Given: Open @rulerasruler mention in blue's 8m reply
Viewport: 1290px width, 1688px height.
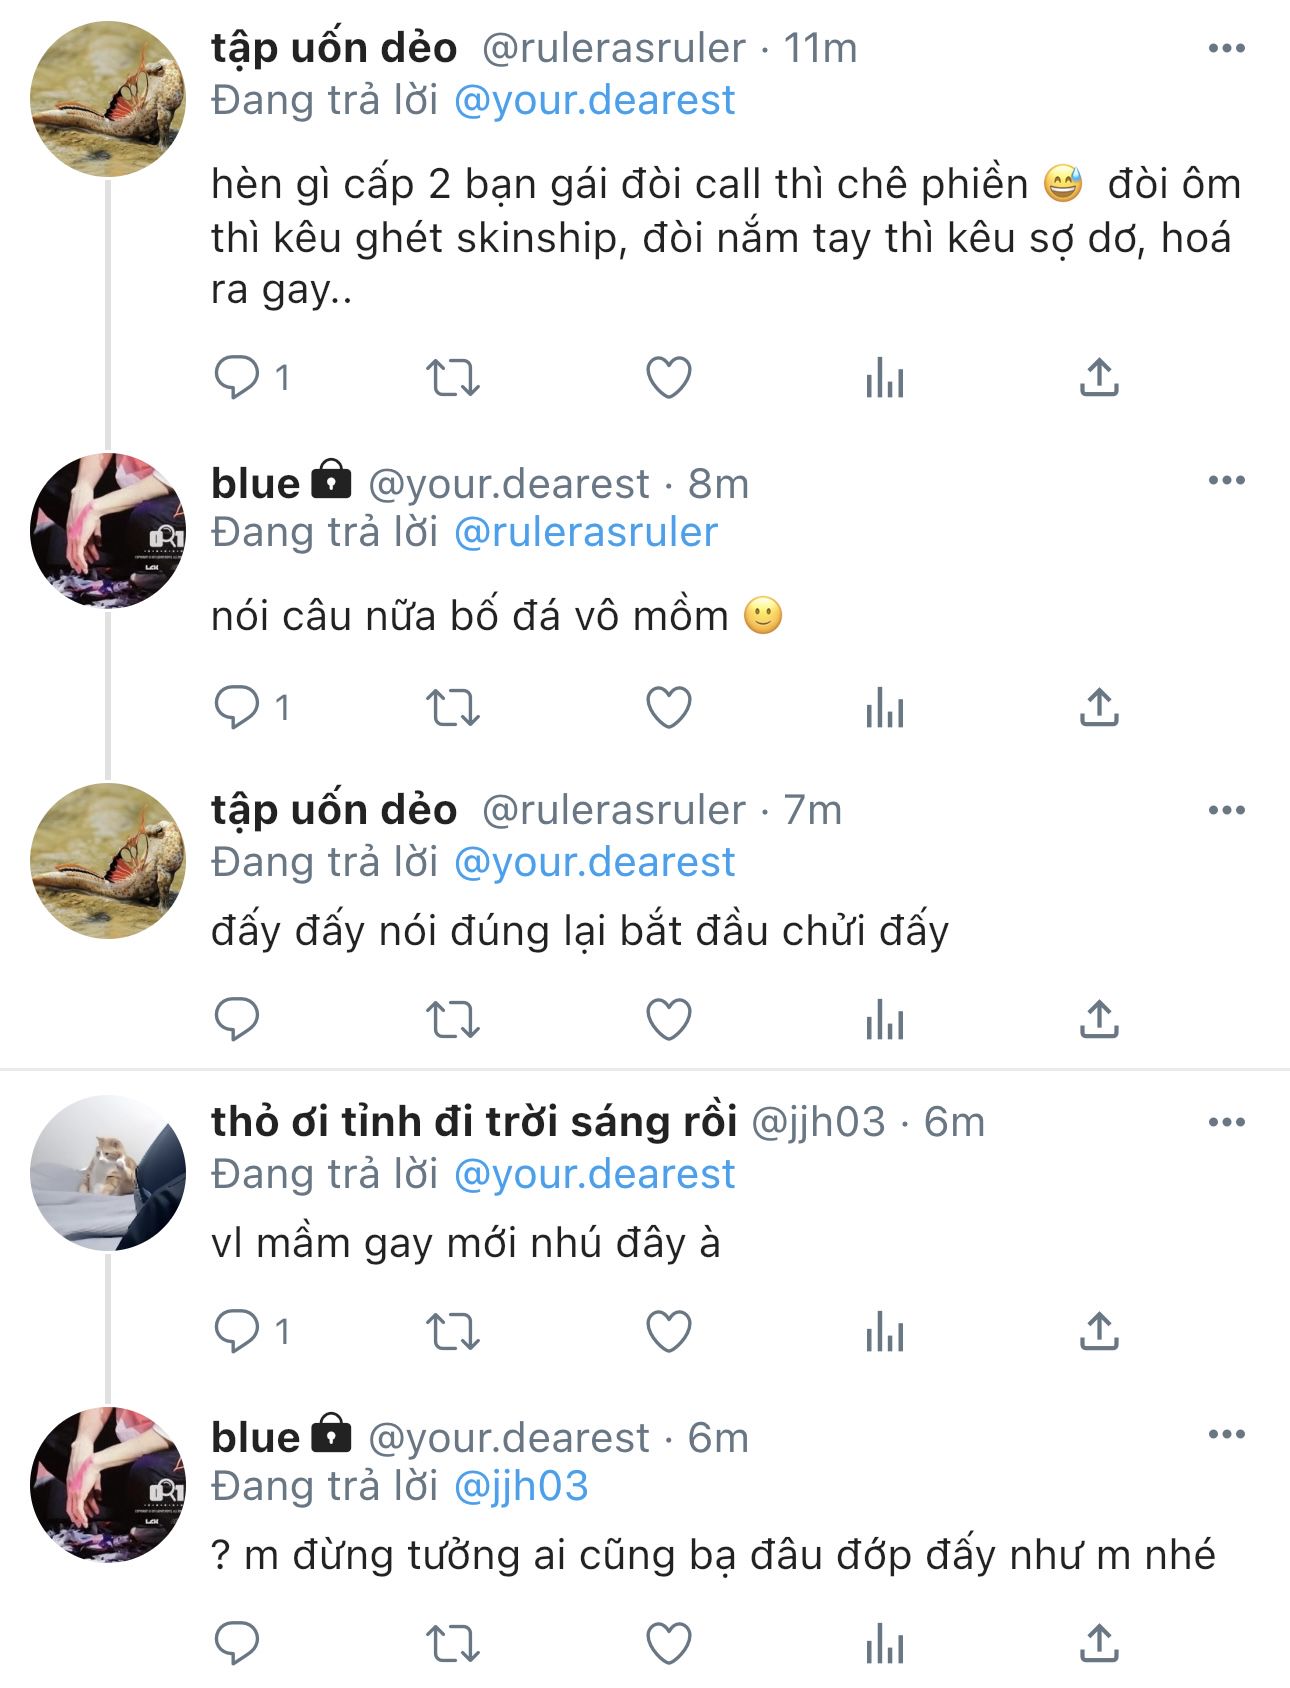Looking at the screenshot, I should pyautogui.click(x=586, y=532).
